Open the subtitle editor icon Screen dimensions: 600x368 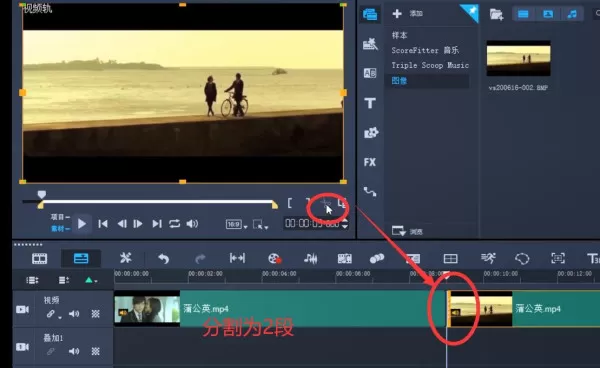click(413, 259)
